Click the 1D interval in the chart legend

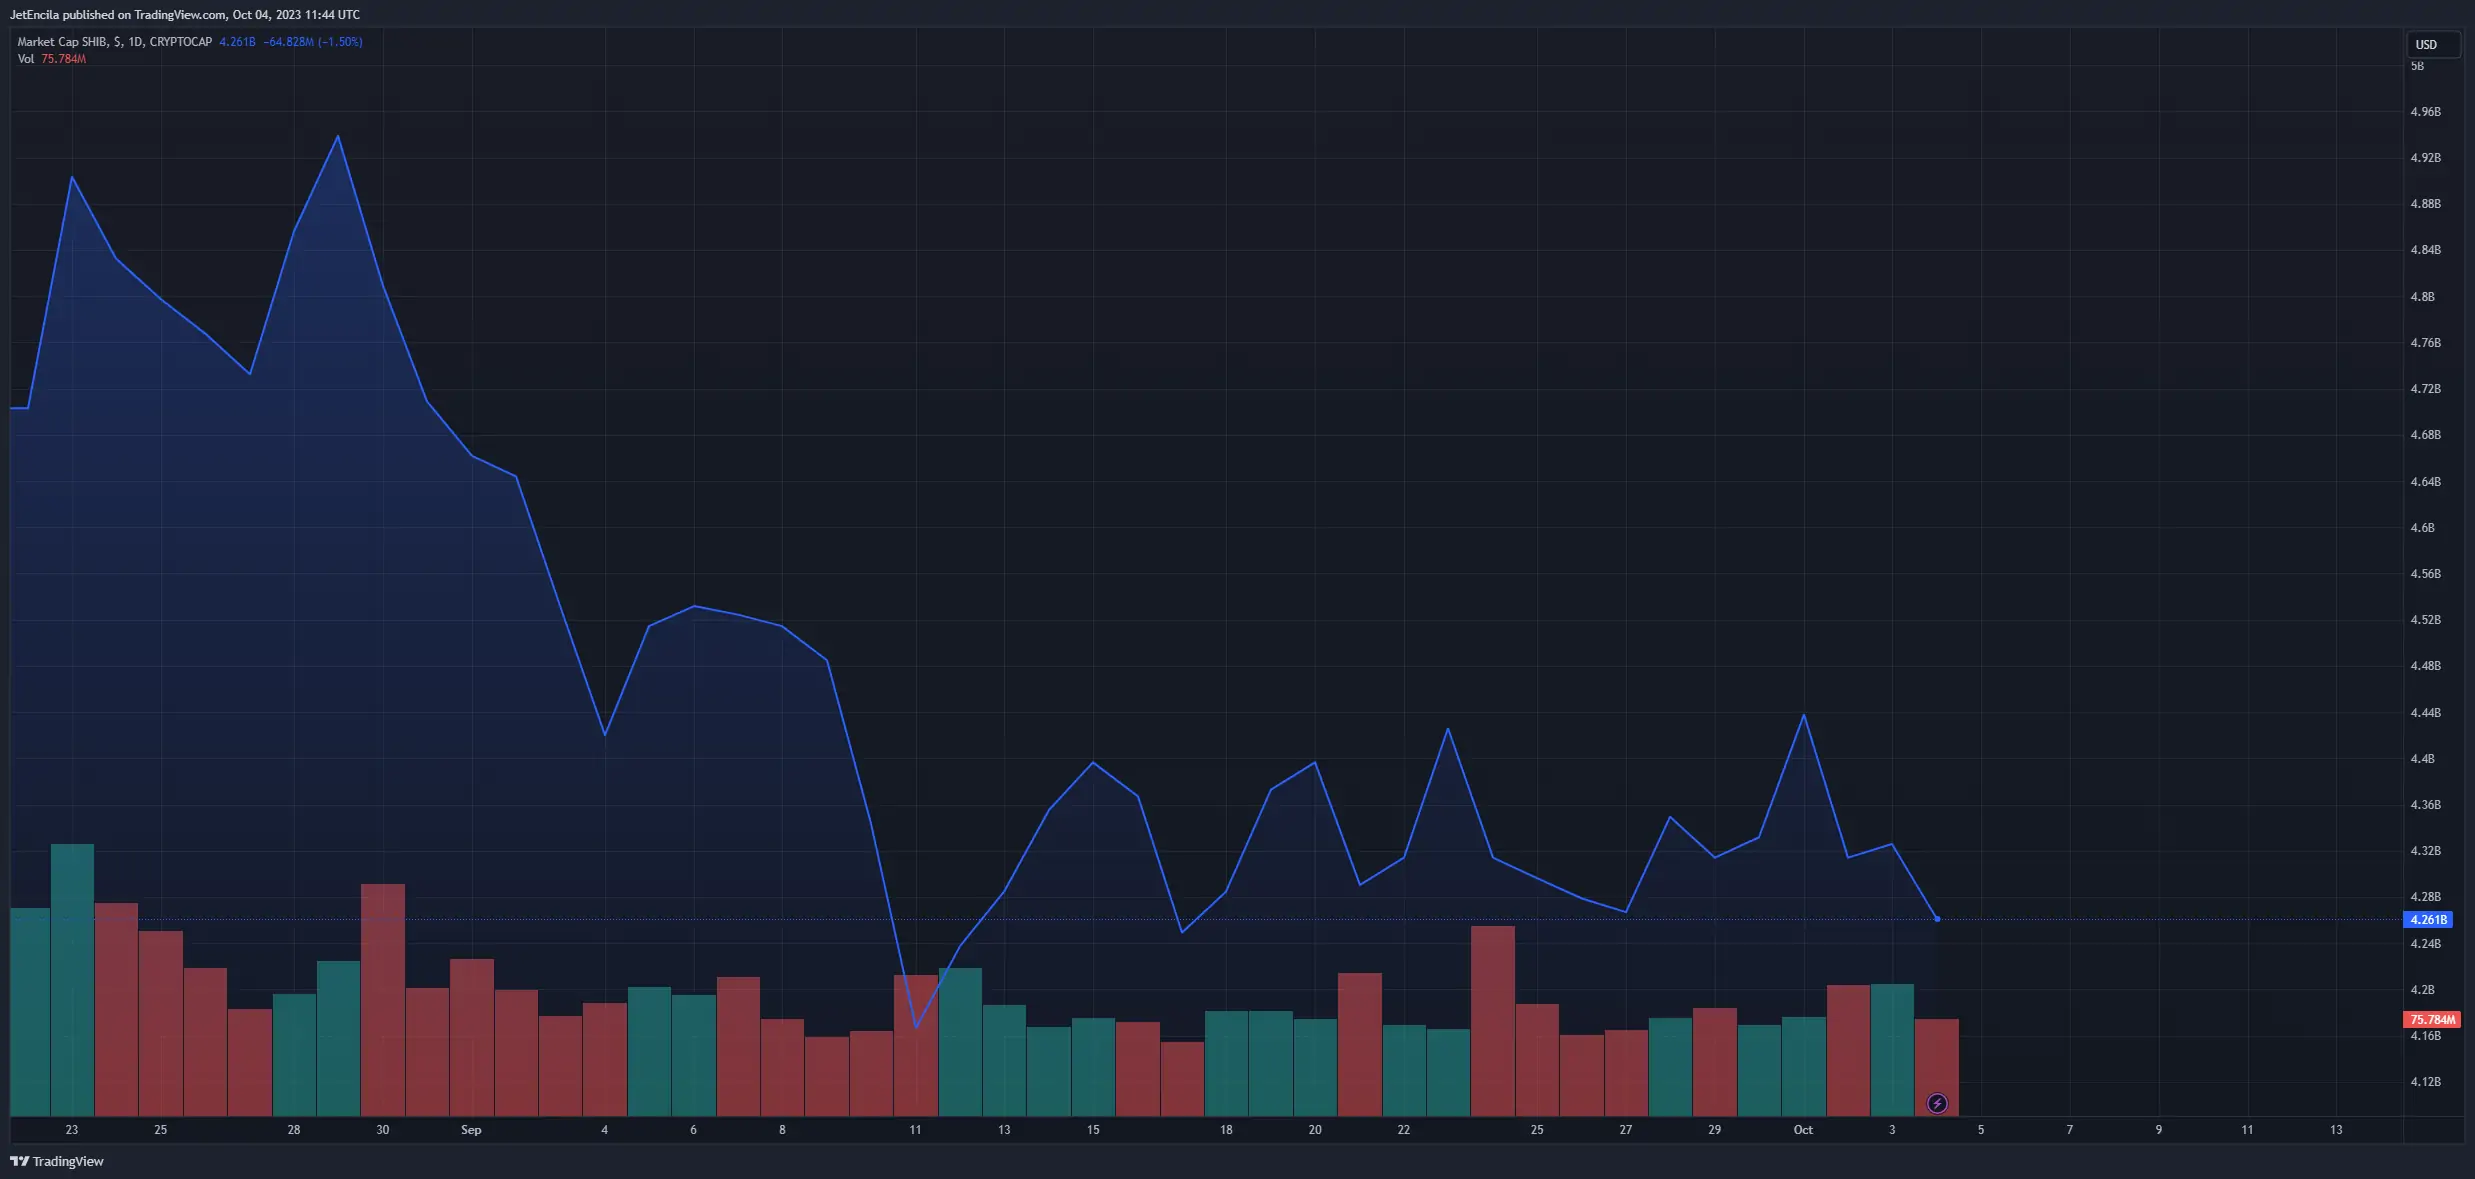(x=135, y=42)
